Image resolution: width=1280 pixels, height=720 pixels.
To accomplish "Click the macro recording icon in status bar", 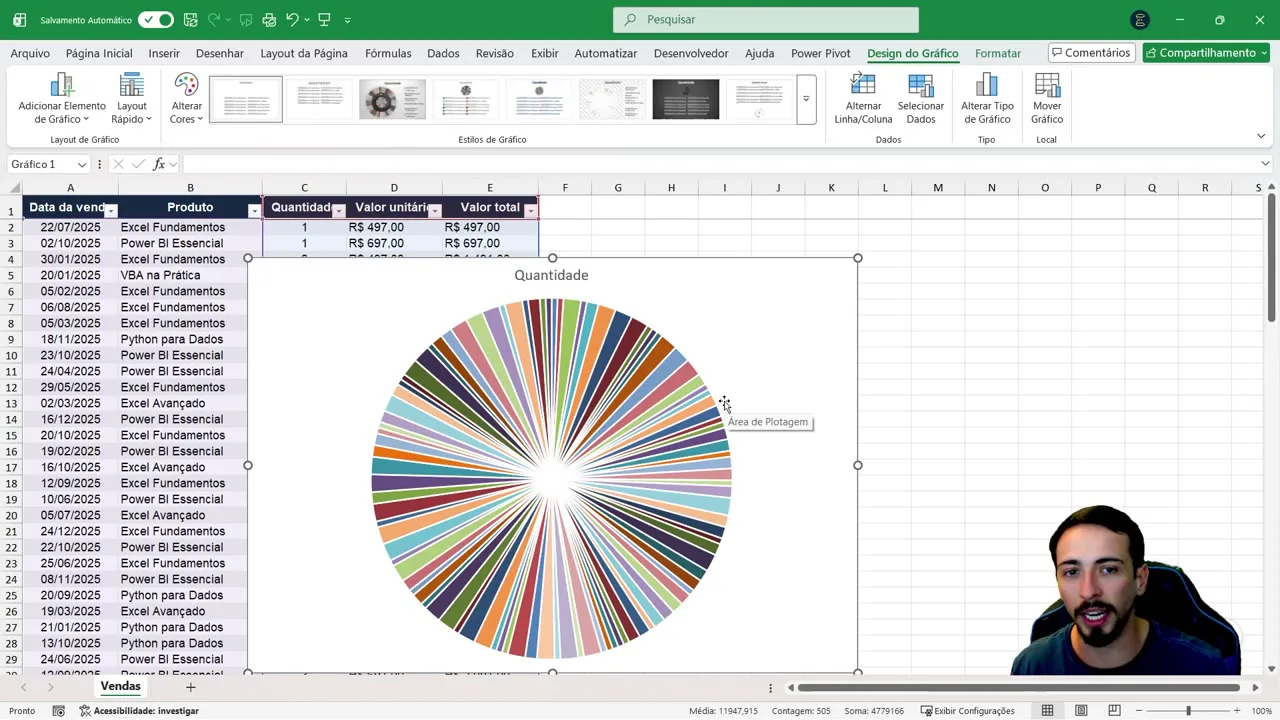I will pyautogui.click(x=58, y=711).
